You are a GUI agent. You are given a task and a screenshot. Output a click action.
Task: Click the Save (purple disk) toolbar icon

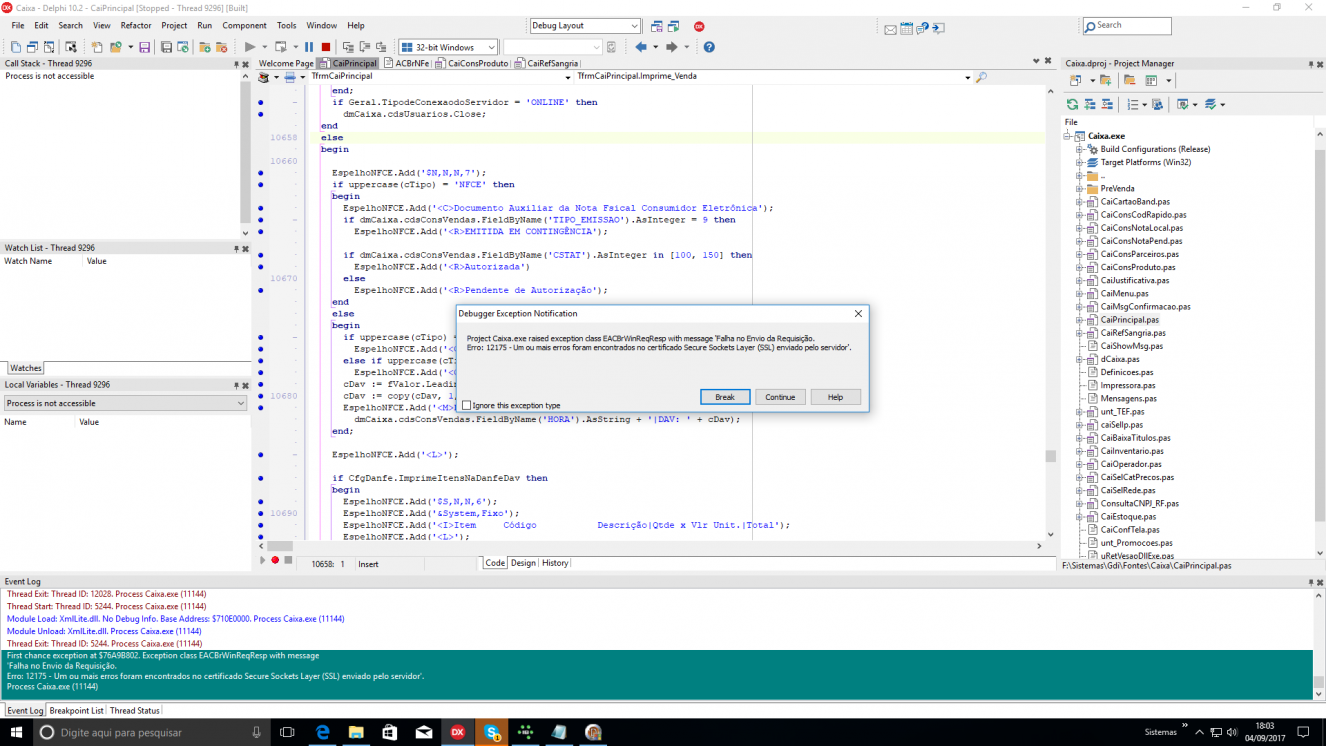click(x=144, y=47)
